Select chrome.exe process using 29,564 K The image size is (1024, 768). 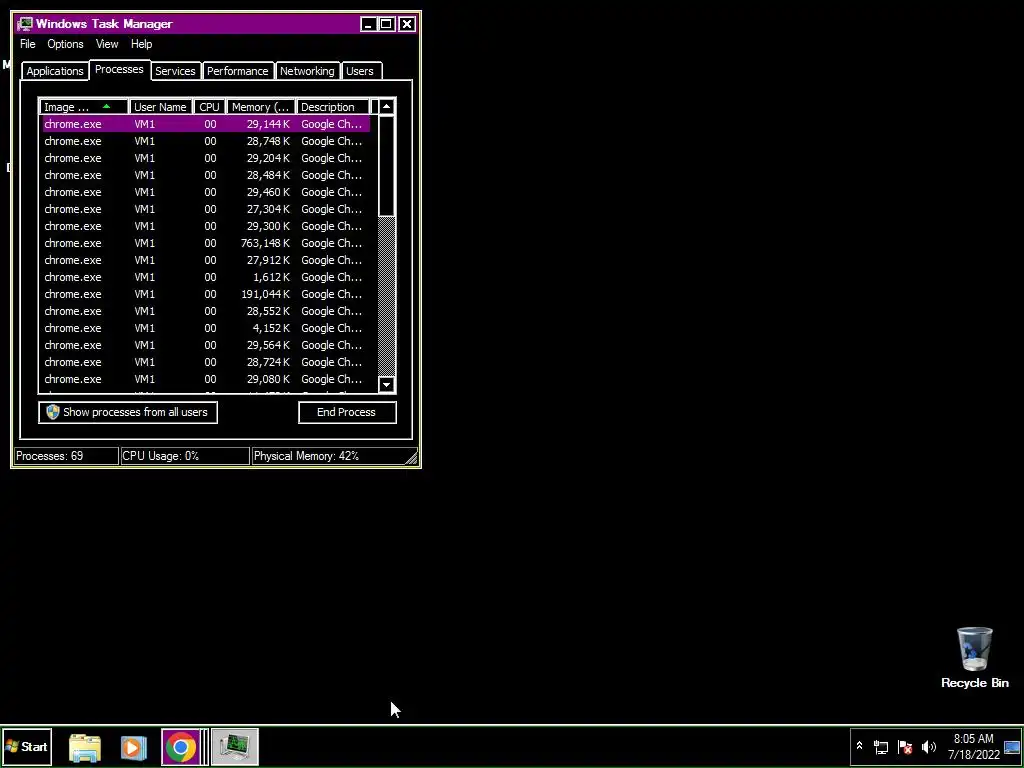[x=206, y=345]
